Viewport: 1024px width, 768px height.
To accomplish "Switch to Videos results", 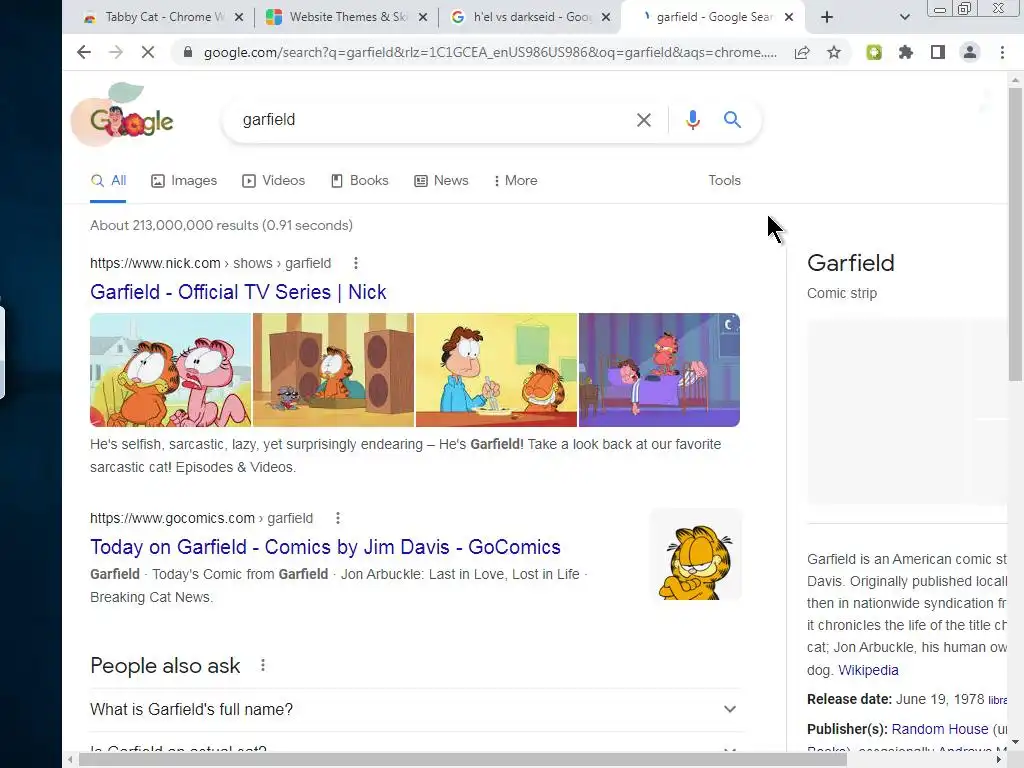I will pyautogui.click(x=274, y=181).
